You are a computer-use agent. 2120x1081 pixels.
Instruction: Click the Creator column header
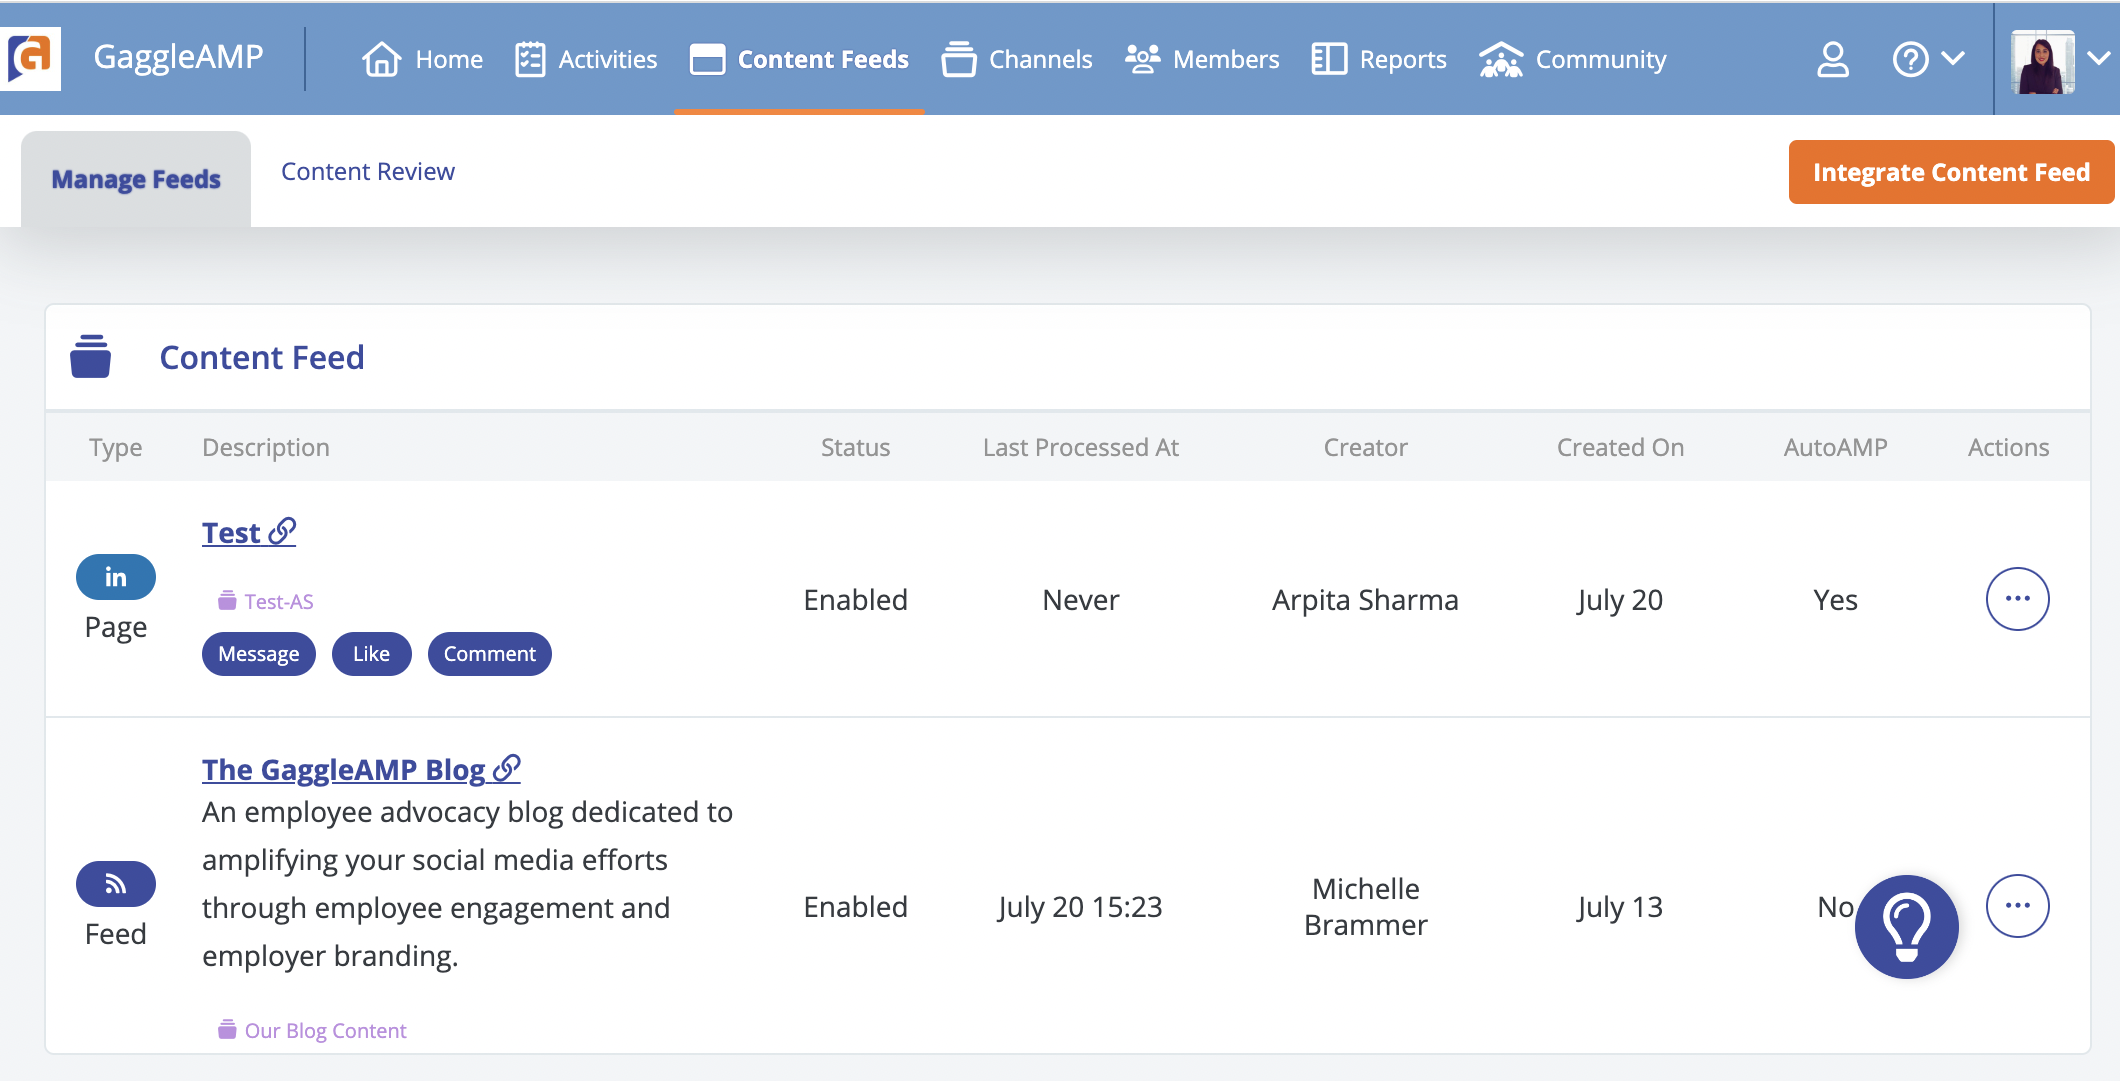(x=1365, y=447)
